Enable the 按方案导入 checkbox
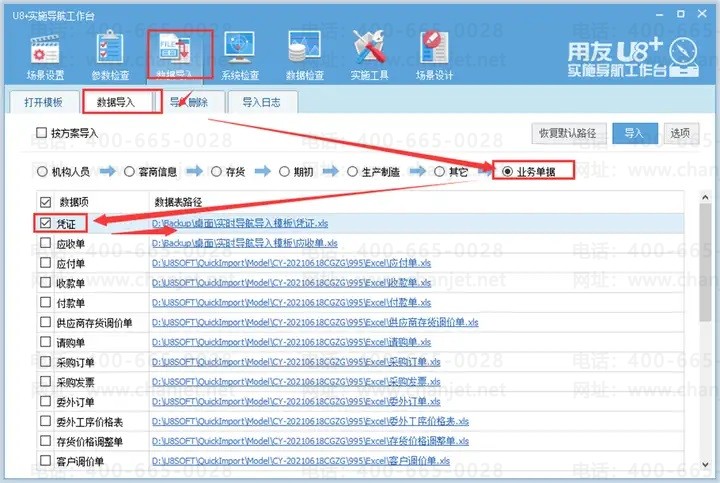 pyautogui.click(x=41, y=133)
